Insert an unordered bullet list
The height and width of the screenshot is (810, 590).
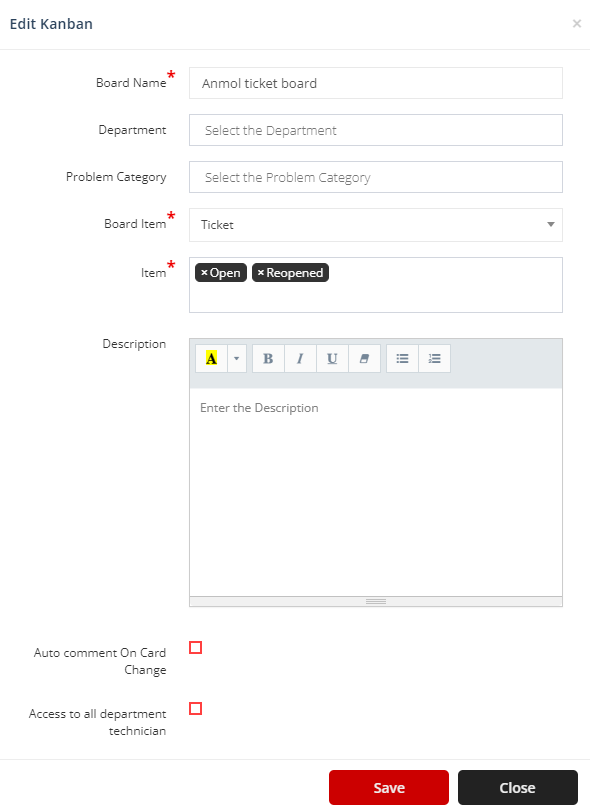[402, 359]
